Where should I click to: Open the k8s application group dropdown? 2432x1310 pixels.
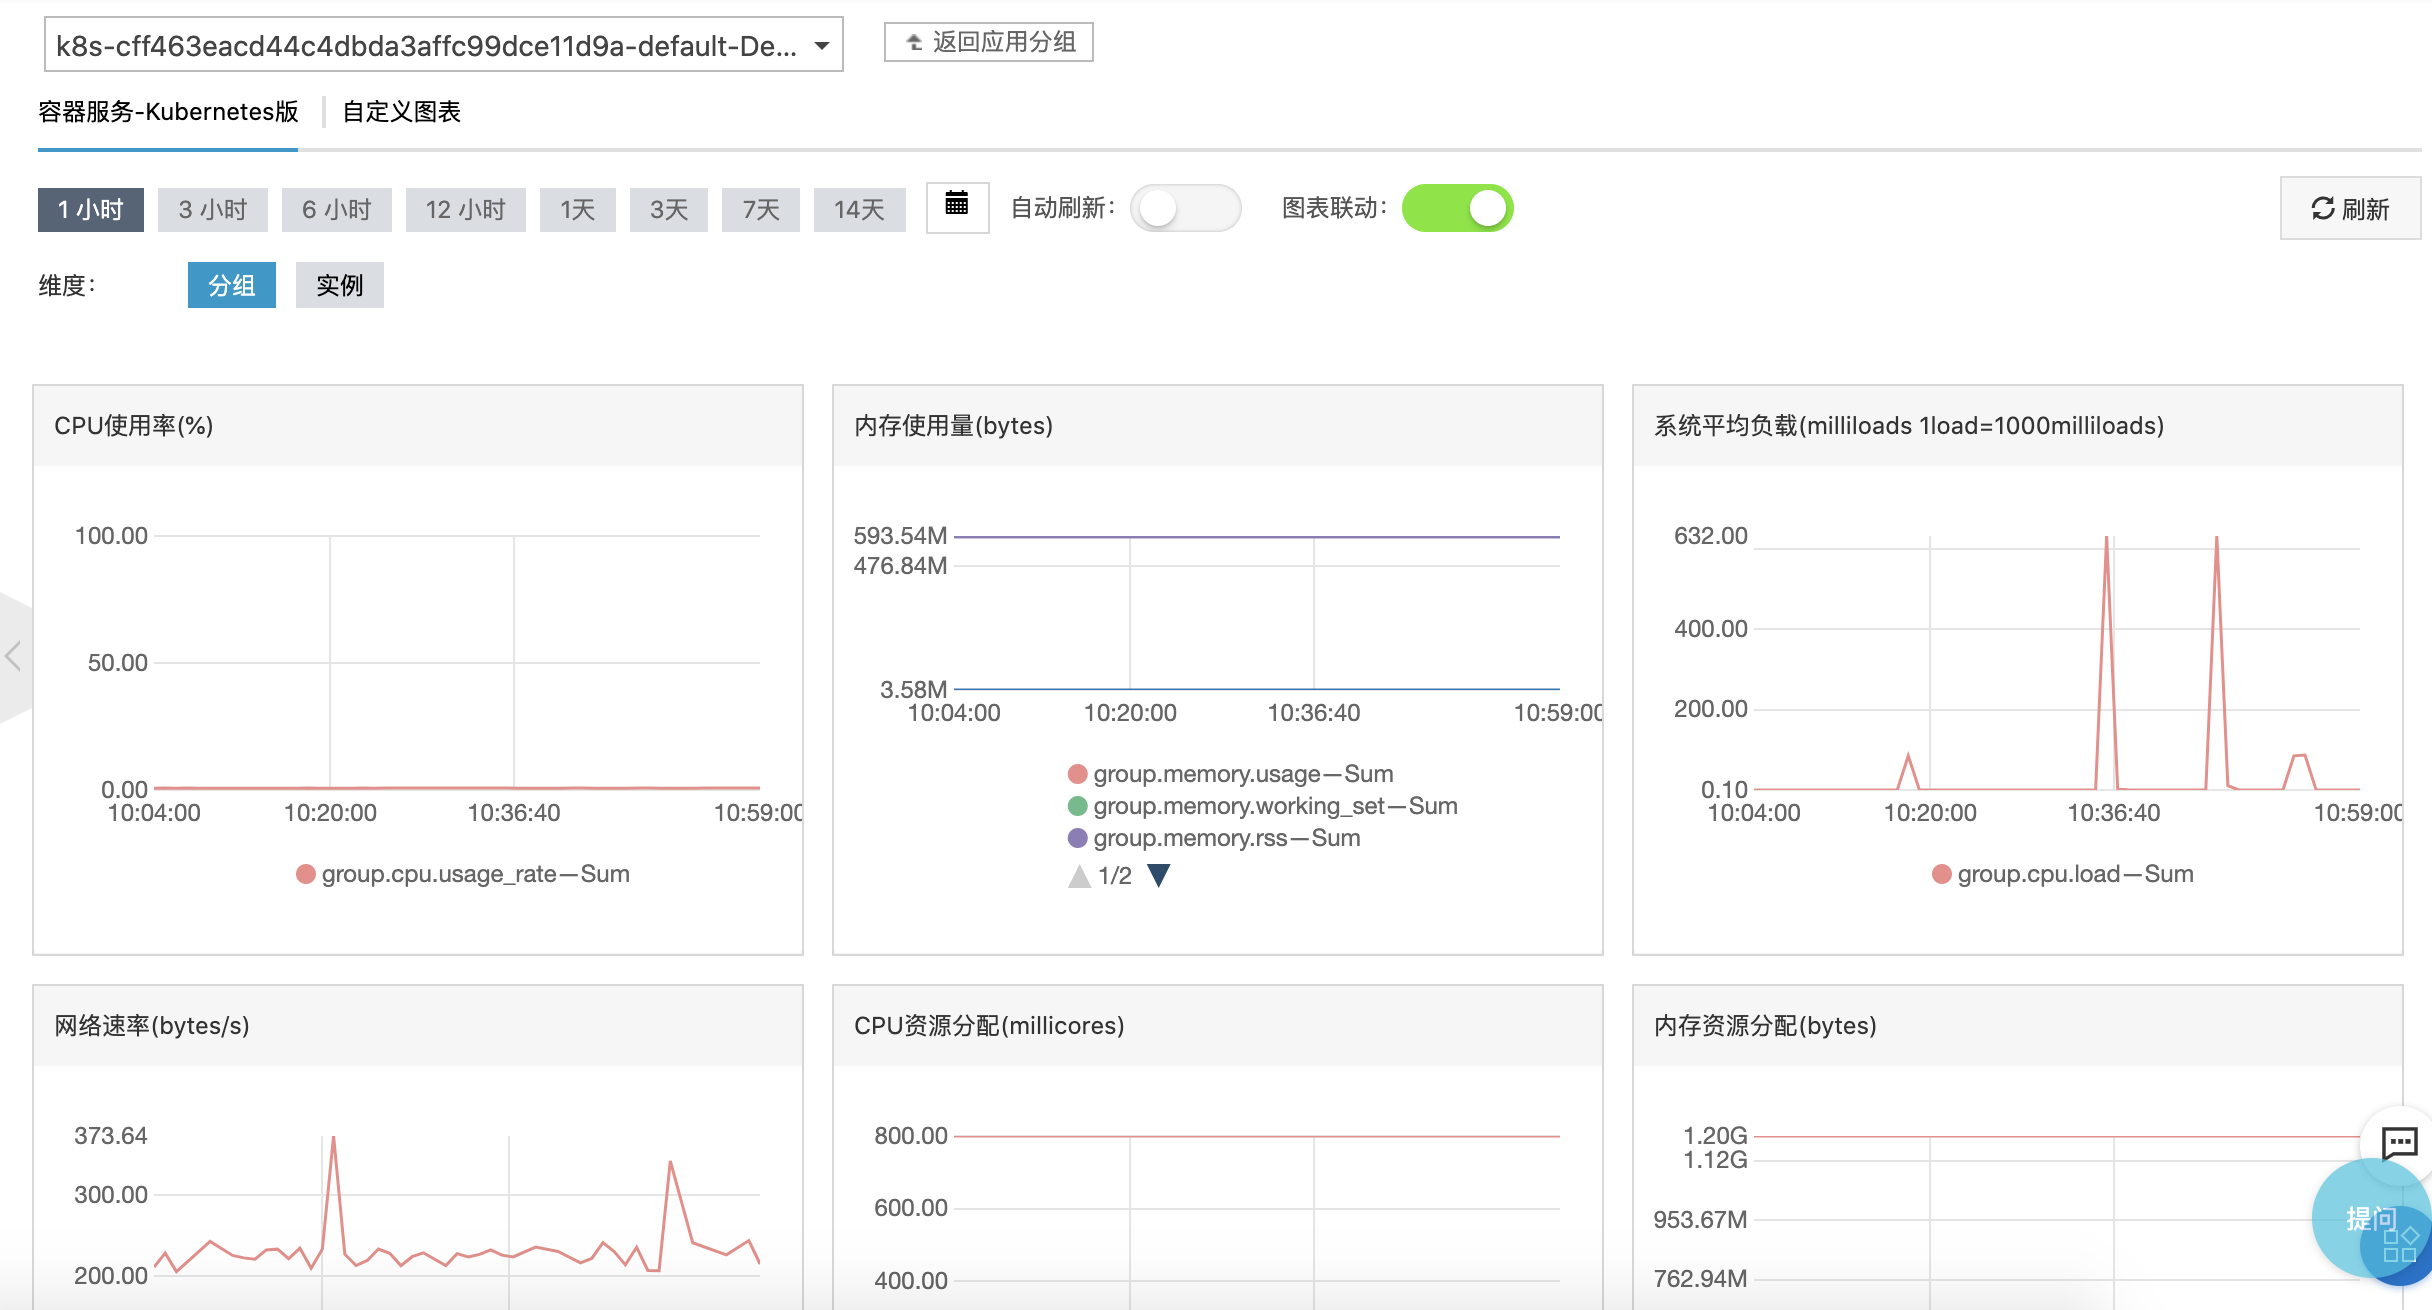[x=443, y=45]
